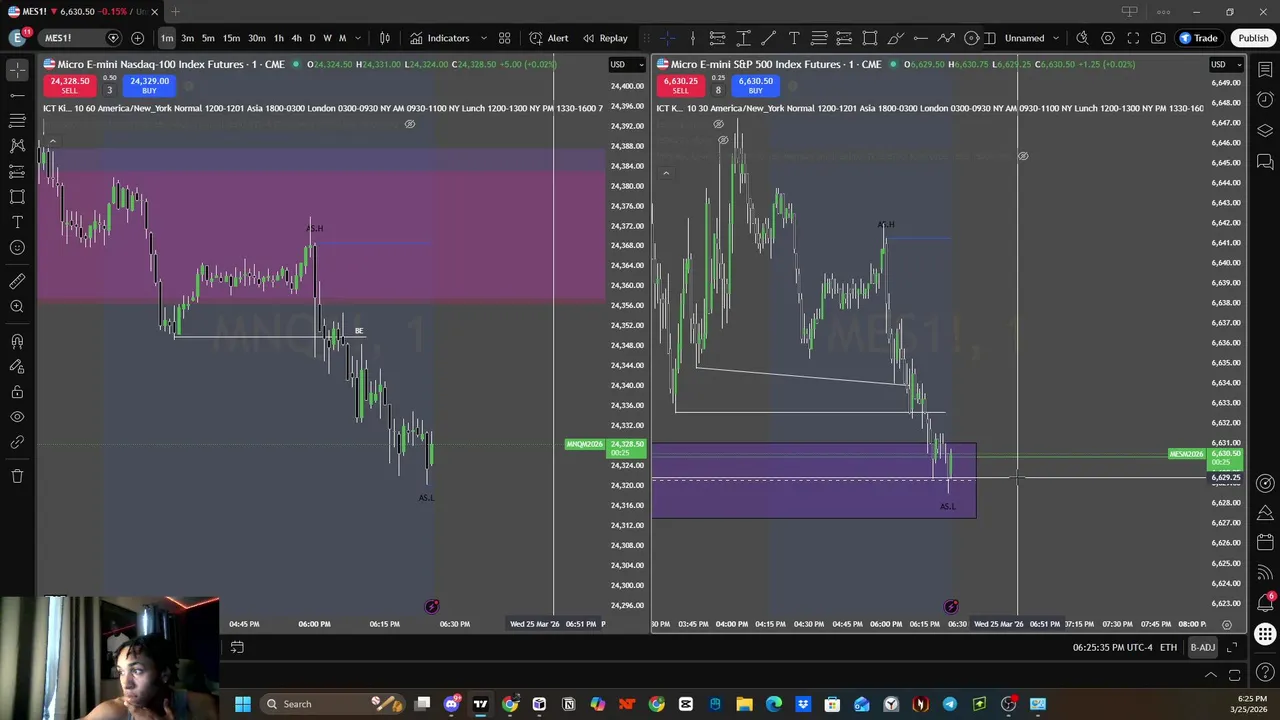Add a symbol to compare with plus icon
The height and width of the screenshot is (720, 1280).
click(x=137, y=38)
